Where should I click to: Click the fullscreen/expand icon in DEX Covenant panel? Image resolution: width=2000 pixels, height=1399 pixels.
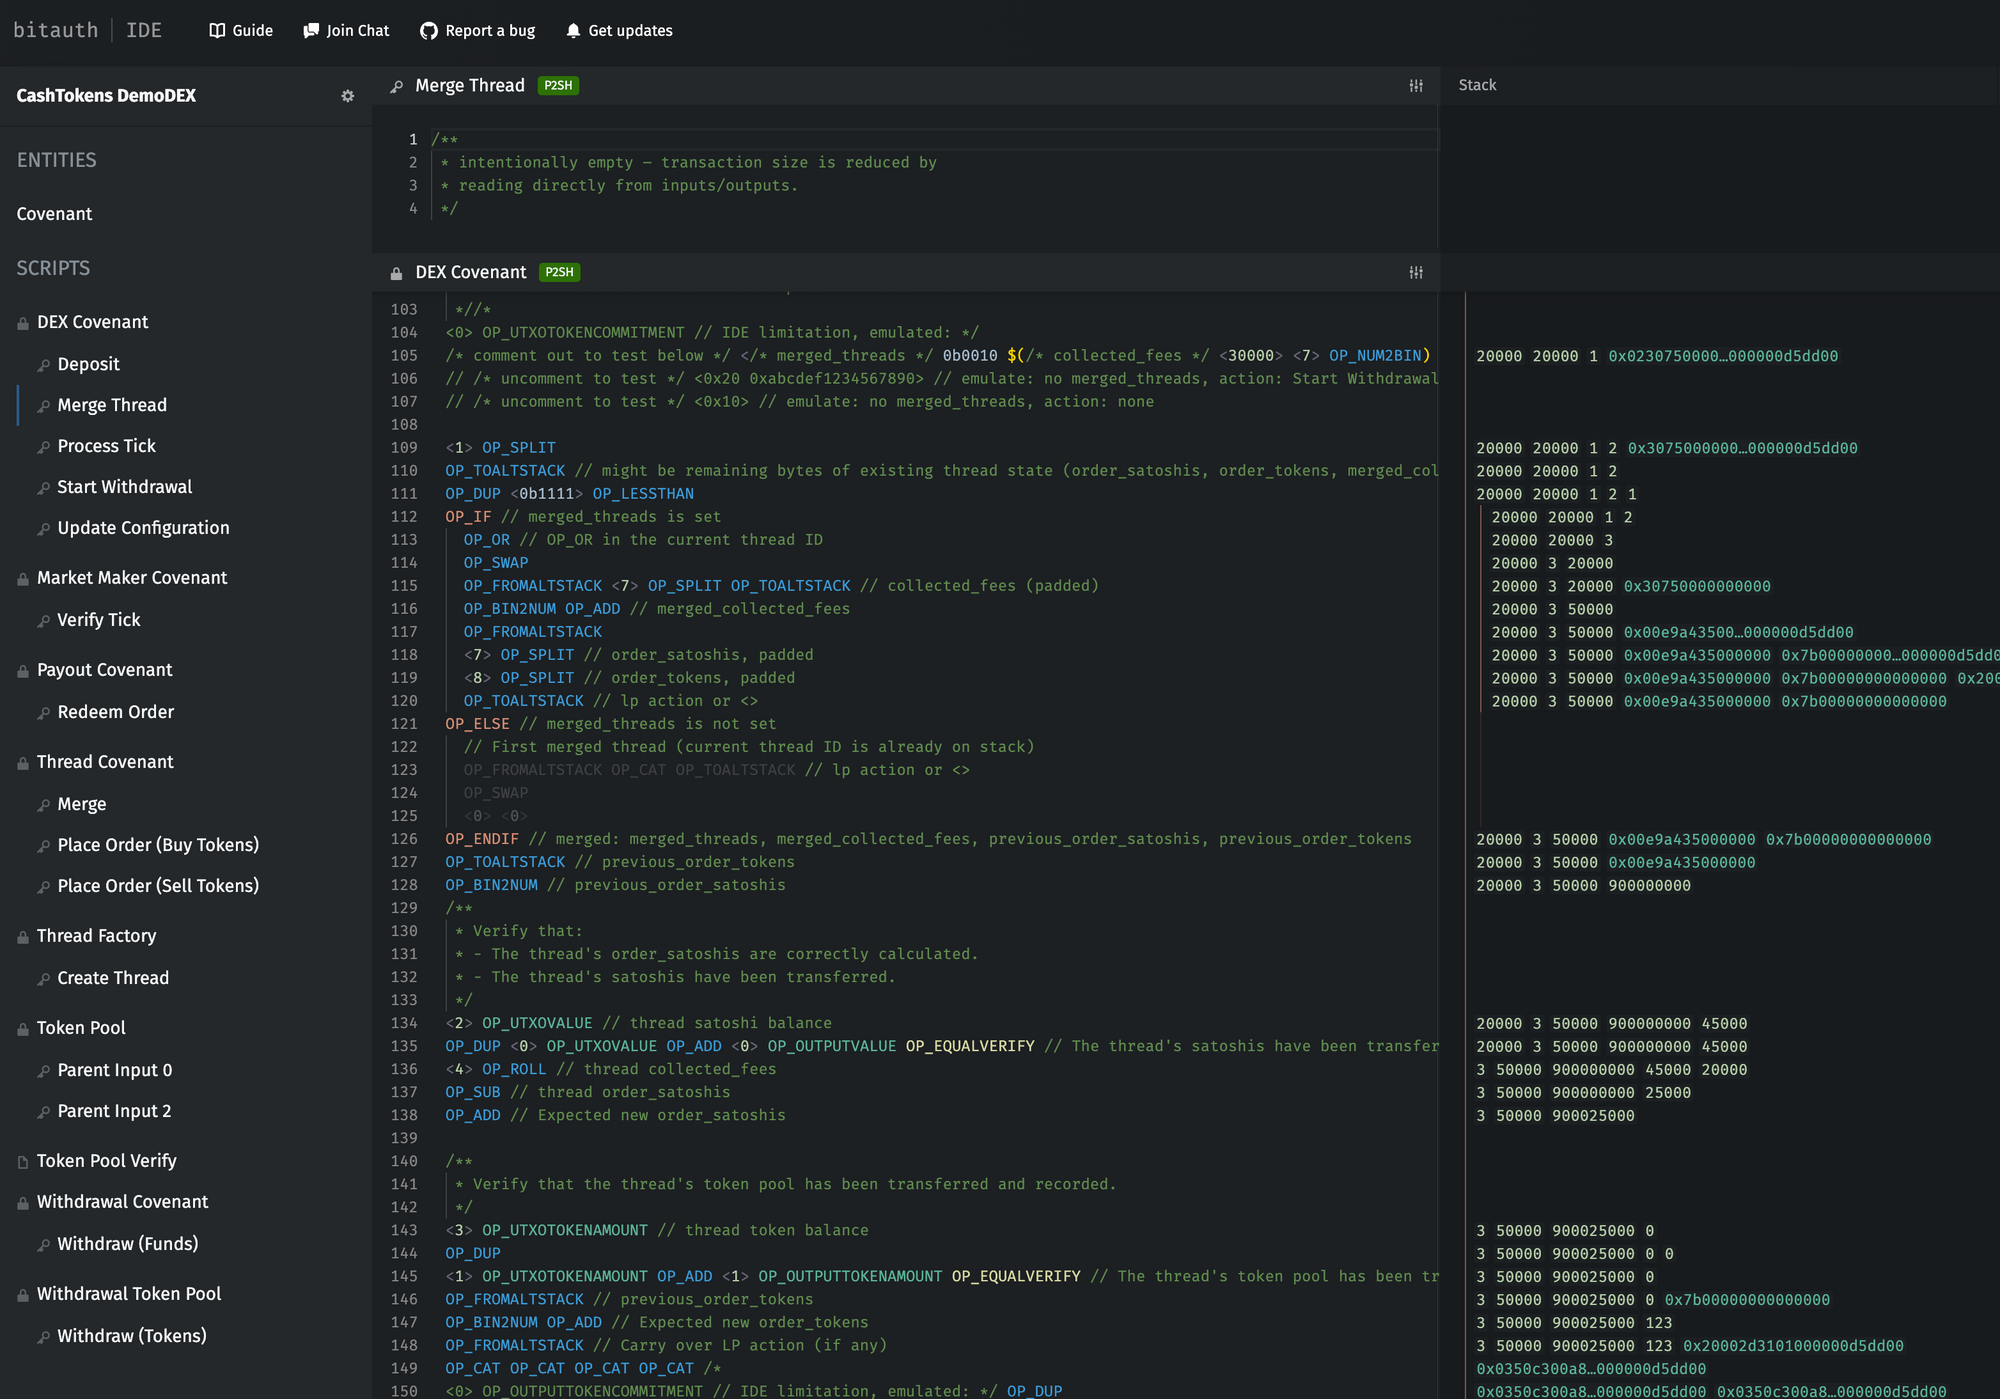click(x=1416, y=272)
